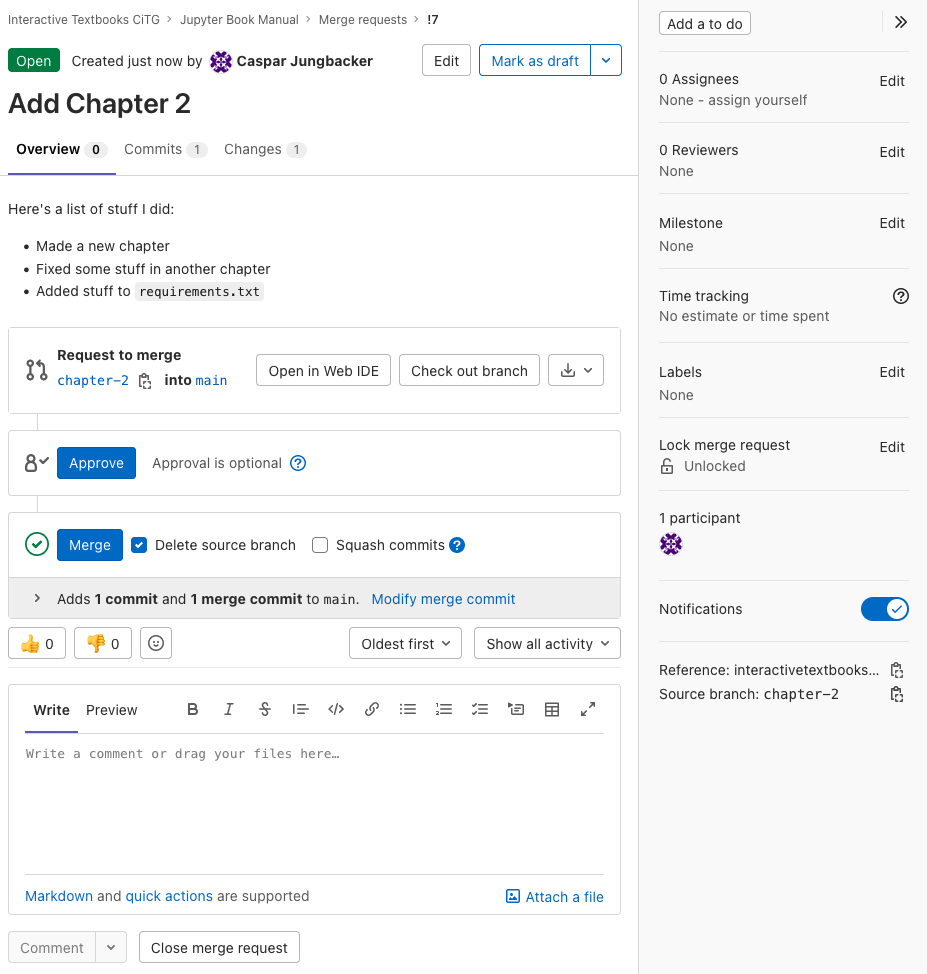Change sorting via the Oldest first dropdown
Viewport: 927px width, 974px height.
pyautogui.click(x=405, y=643)
